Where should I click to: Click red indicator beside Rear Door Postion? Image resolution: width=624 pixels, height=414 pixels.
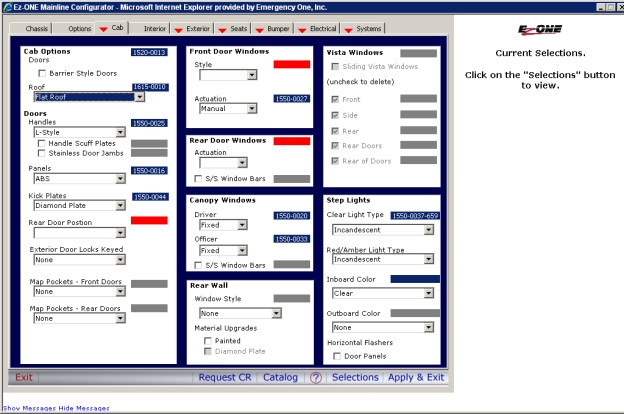149,221
